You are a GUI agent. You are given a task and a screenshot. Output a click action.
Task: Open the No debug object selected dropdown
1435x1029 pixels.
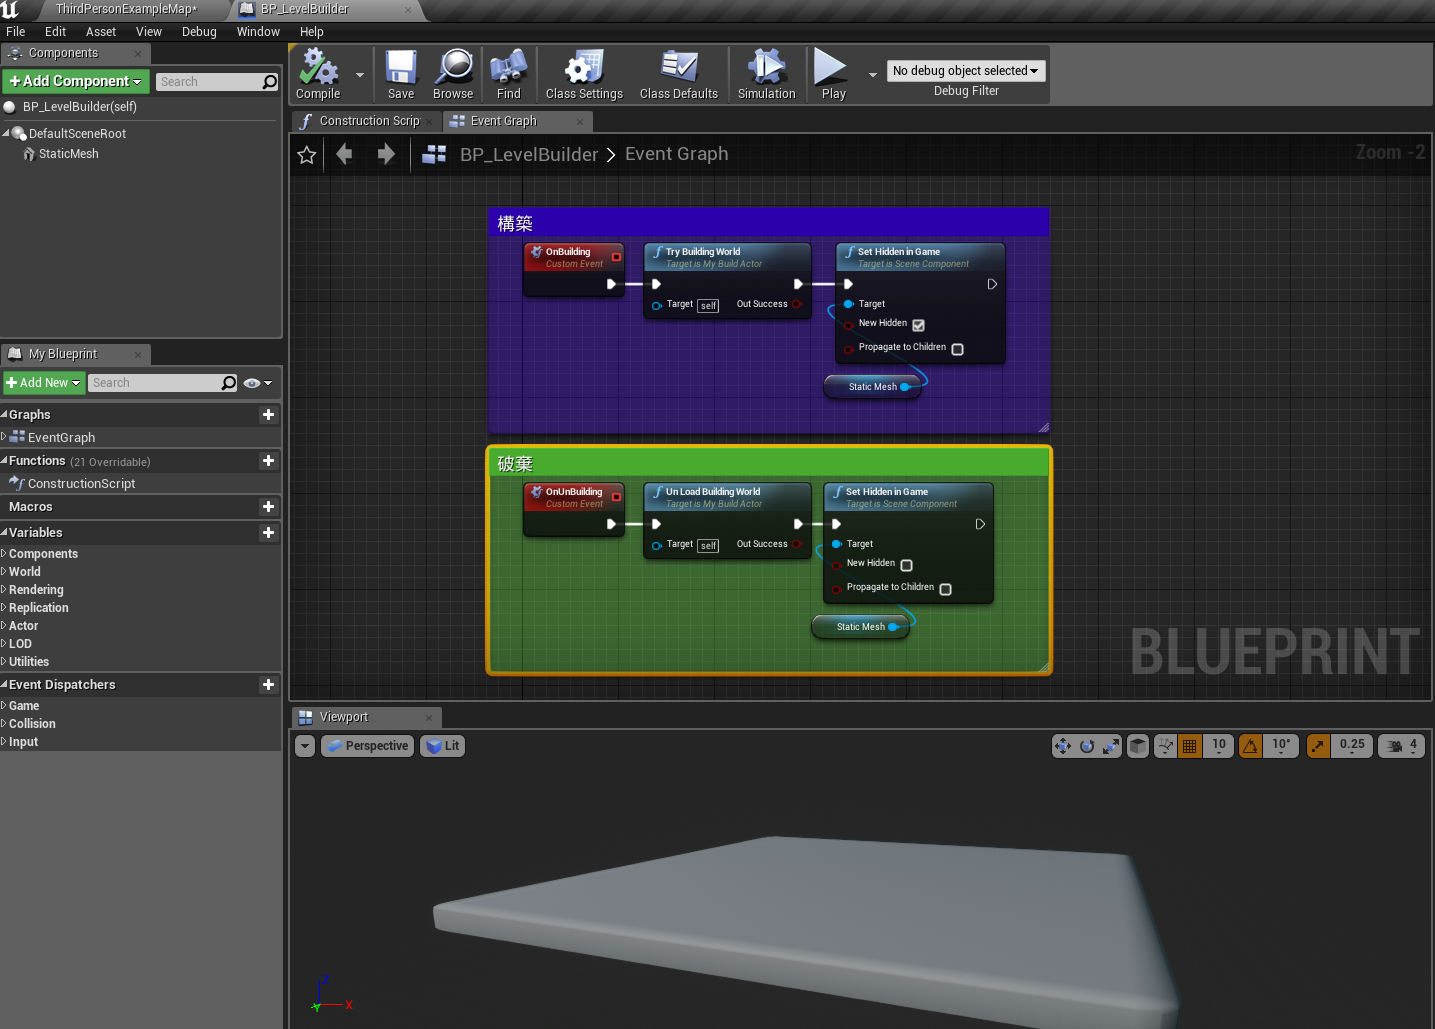965,70
